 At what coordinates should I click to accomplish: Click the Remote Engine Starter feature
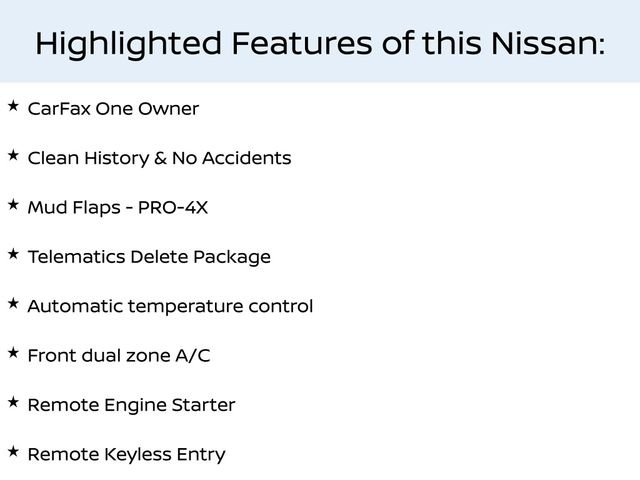[131, 405]
